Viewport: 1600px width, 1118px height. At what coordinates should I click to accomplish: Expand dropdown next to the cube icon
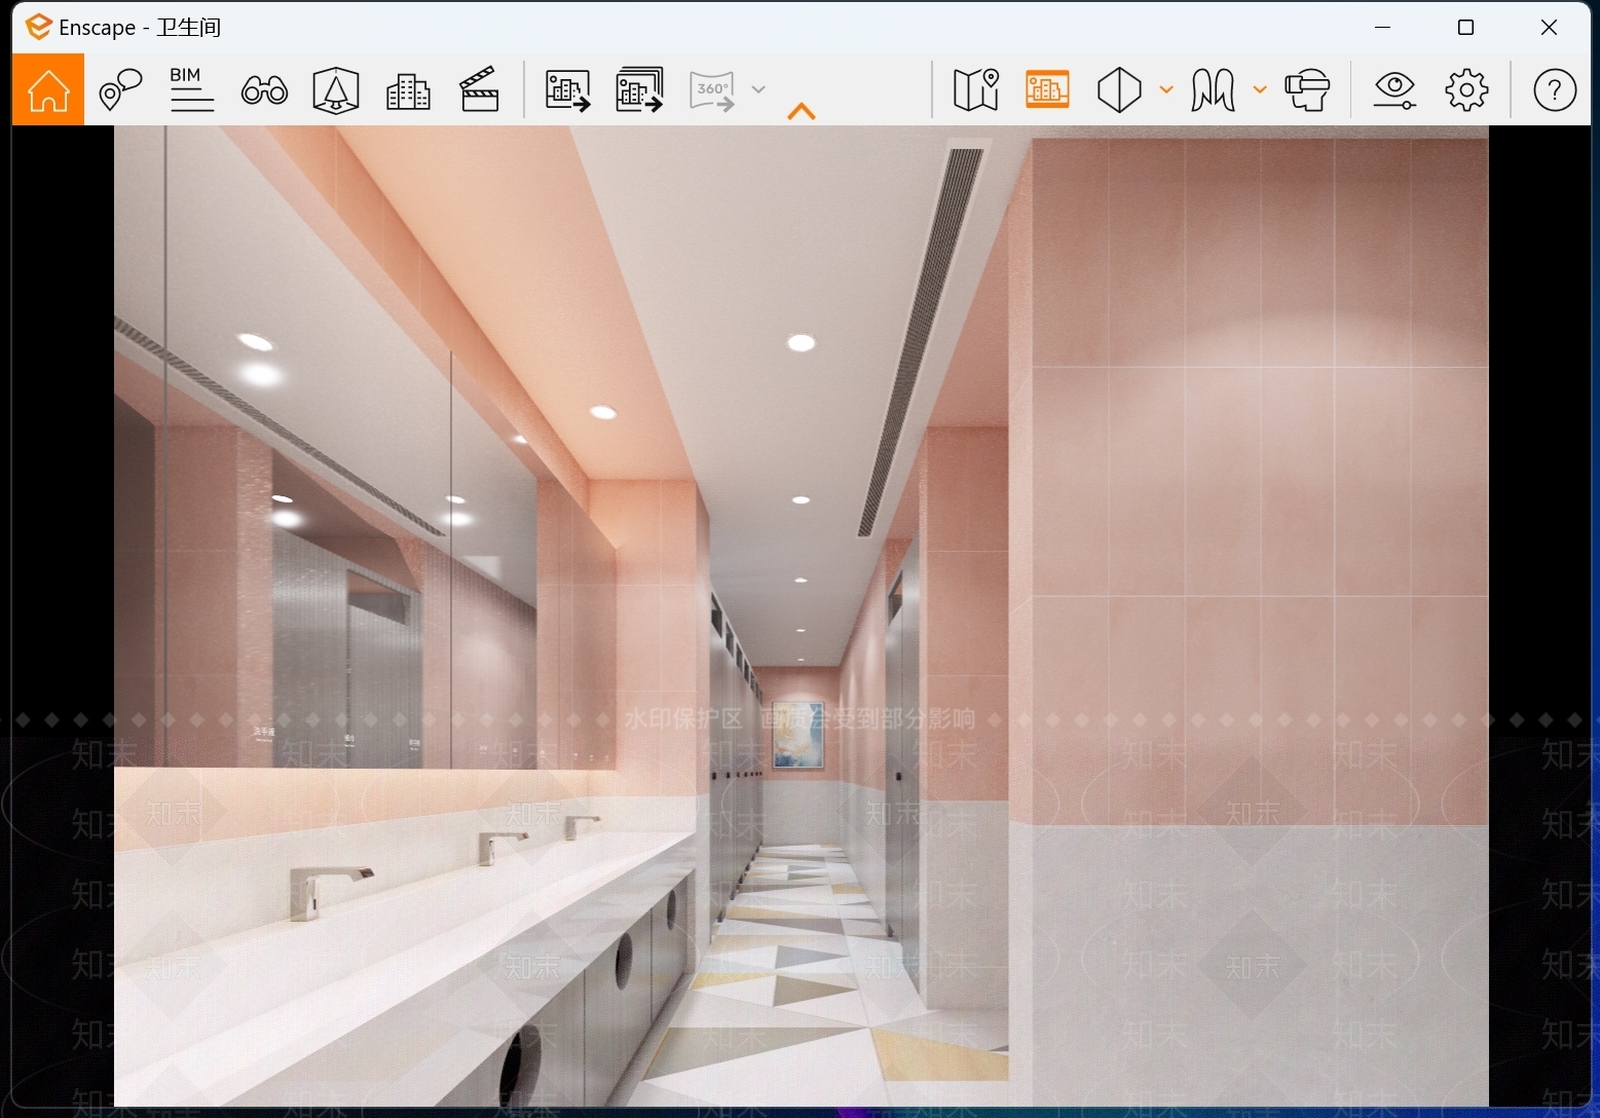1166,90
